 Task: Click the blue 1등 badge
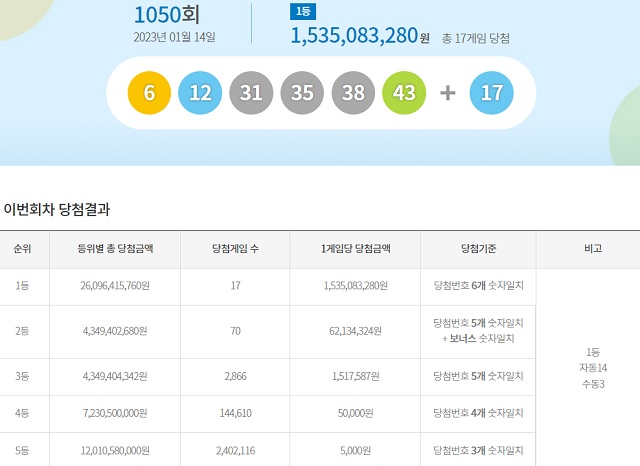[302, 11]
